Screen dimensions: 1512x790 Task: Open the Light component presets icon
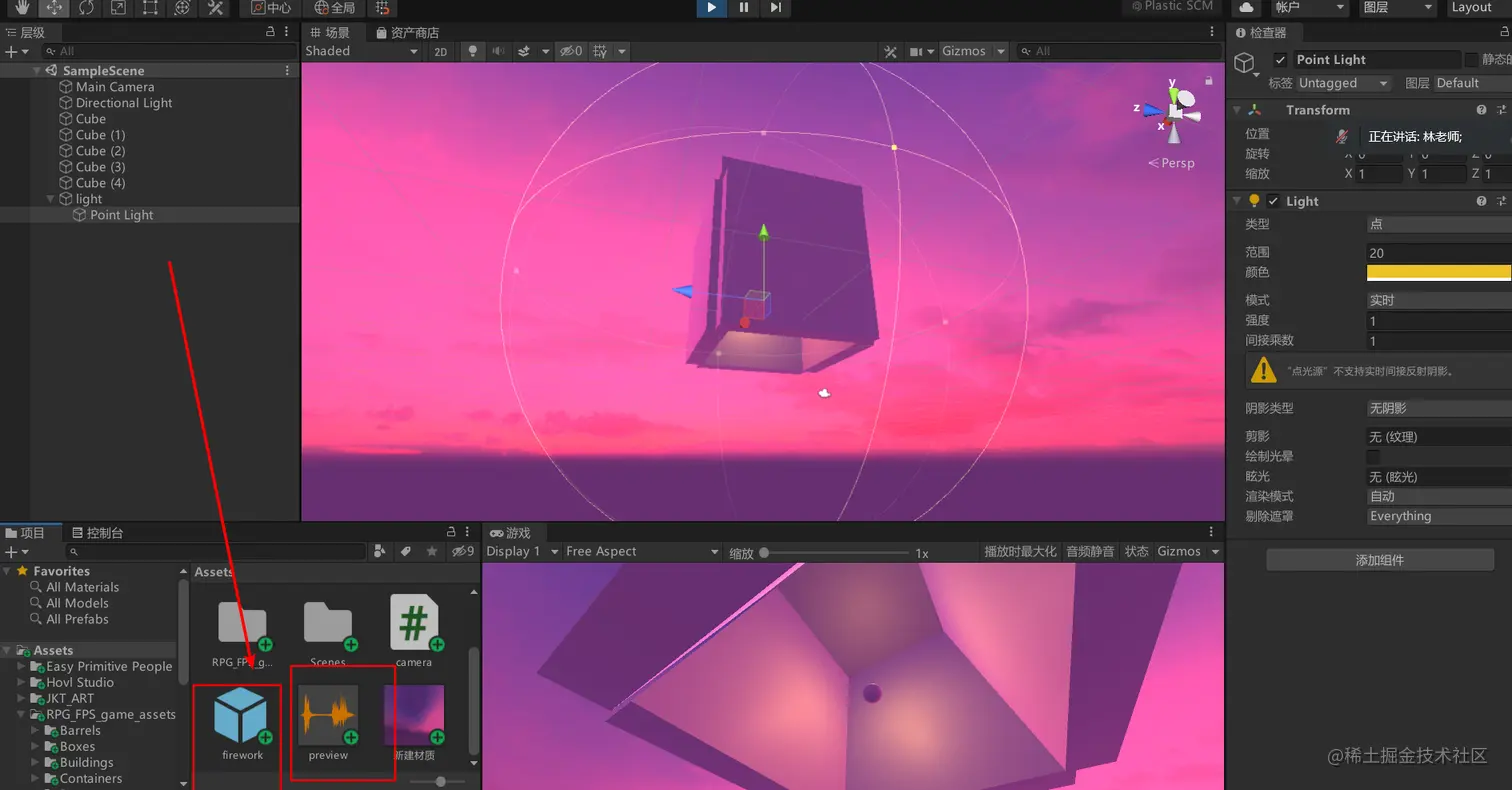click(1502, 201)
